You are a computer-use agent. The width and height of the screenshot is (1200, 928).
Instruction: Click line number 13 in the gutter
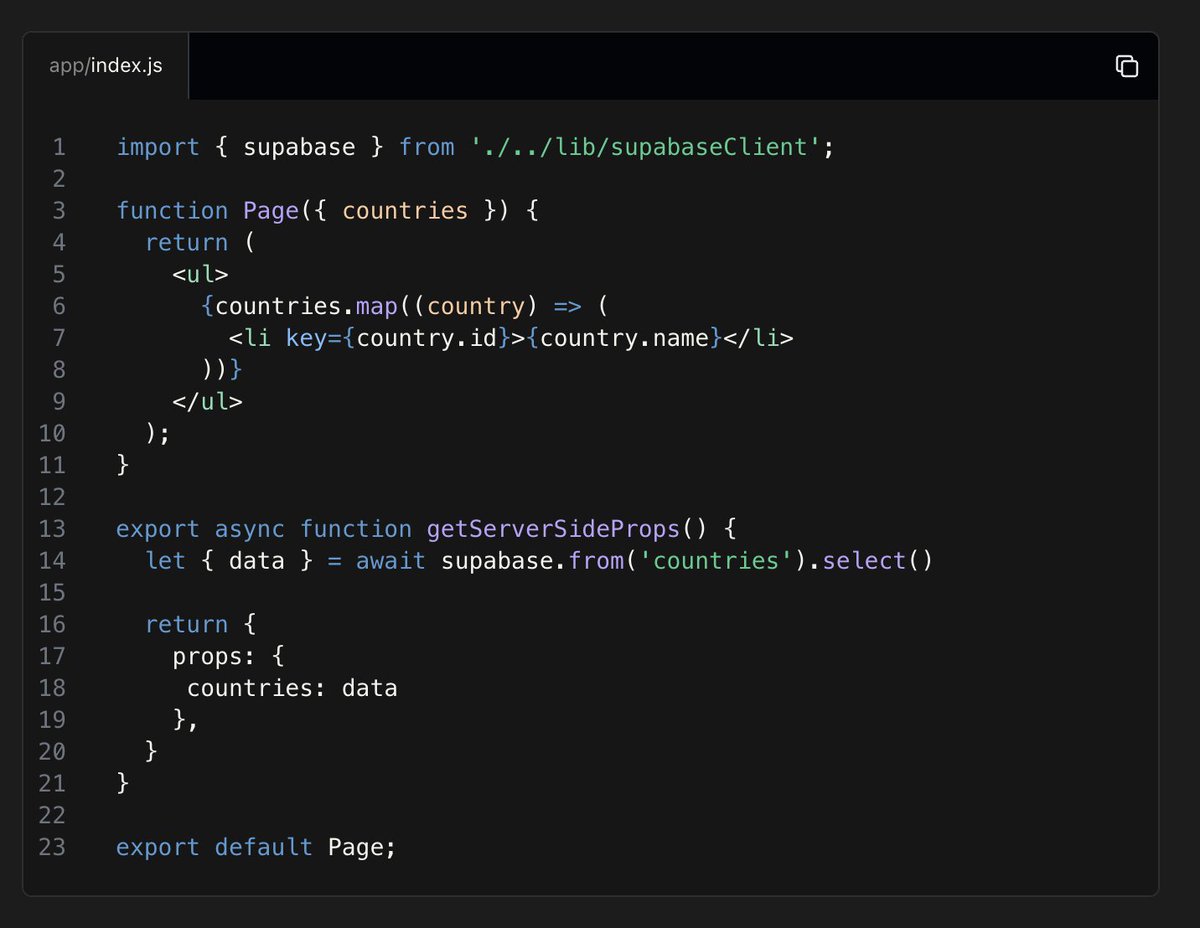click(51, 528)
